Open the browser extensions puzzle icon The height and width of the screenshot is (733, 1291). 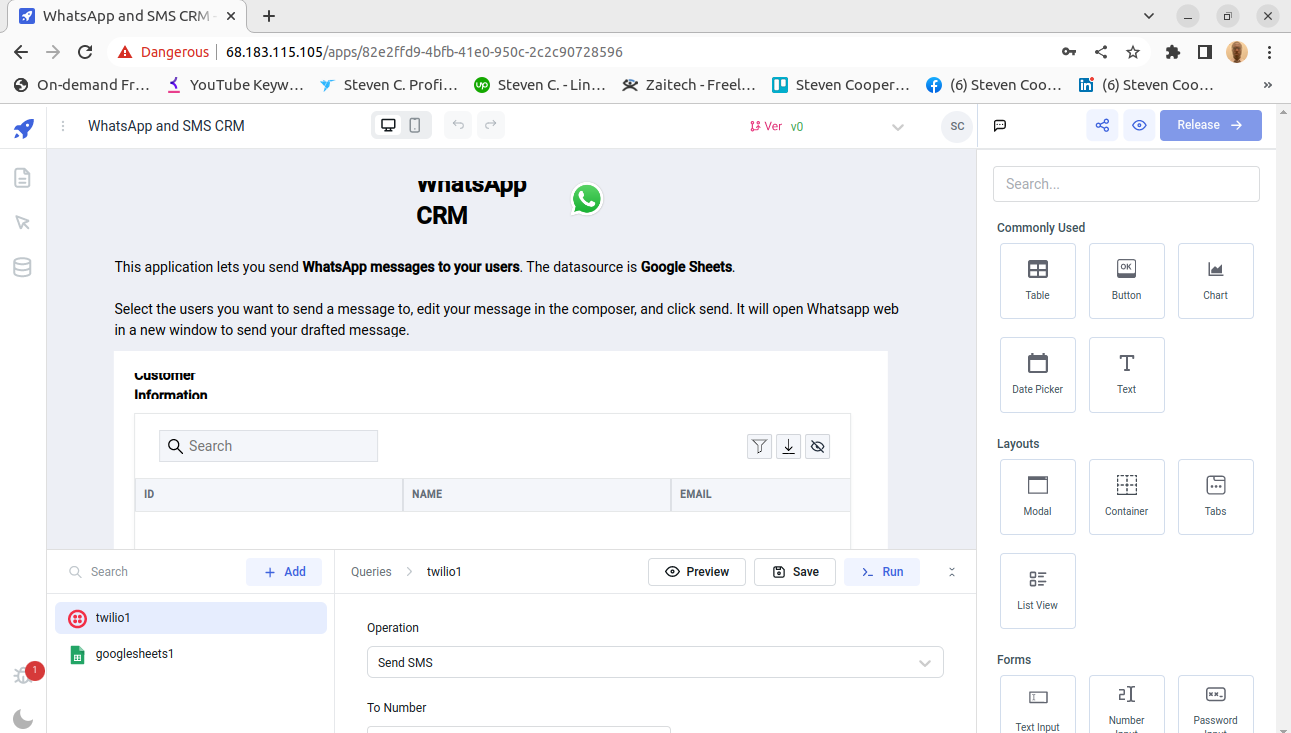1173,52
